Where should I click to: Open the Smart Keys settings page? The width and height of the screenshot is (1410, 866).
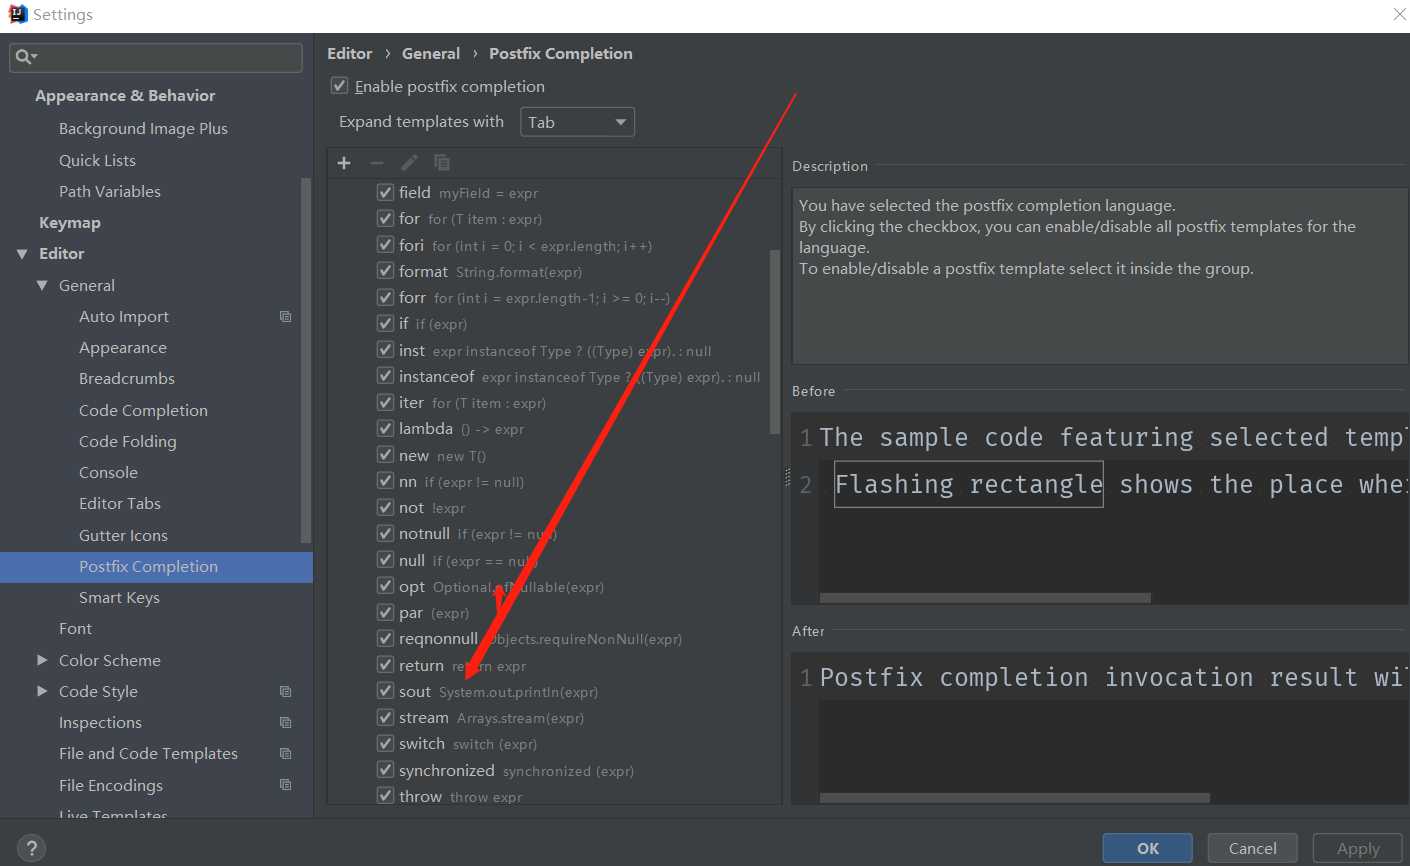(119, 598)
